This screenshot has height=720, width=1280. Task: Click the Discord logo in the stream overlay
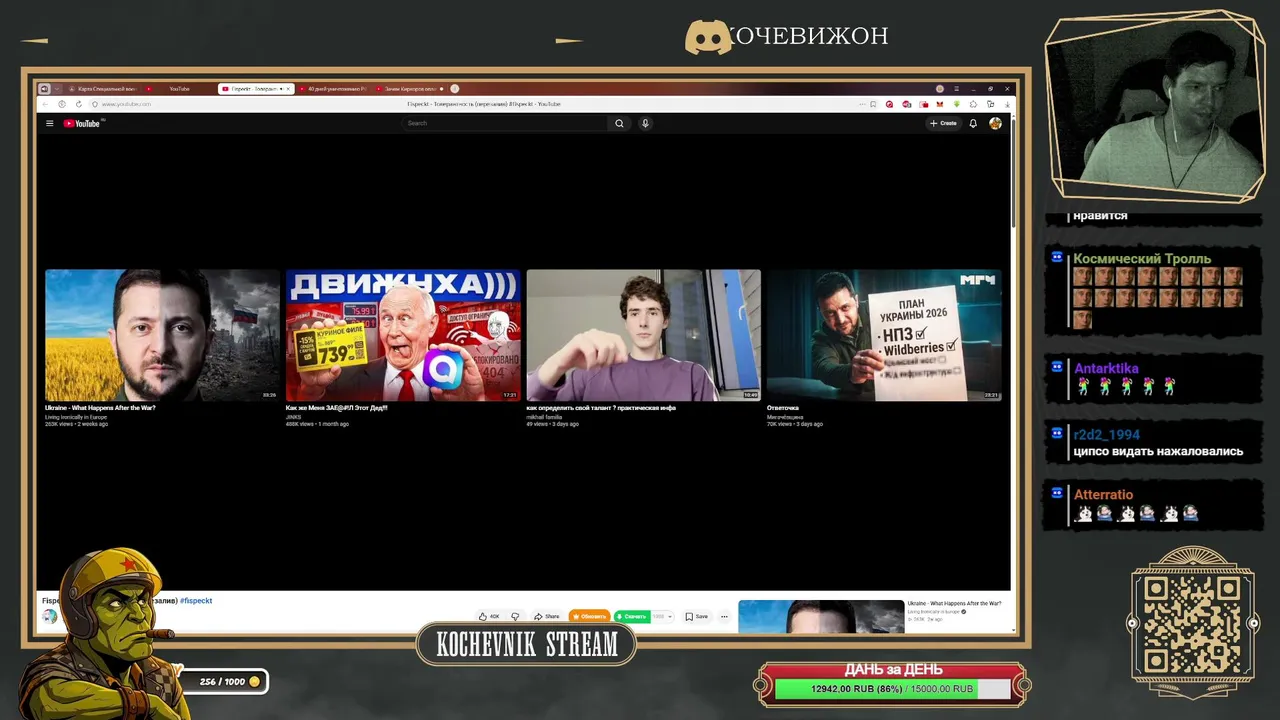(x=708, y=37)
